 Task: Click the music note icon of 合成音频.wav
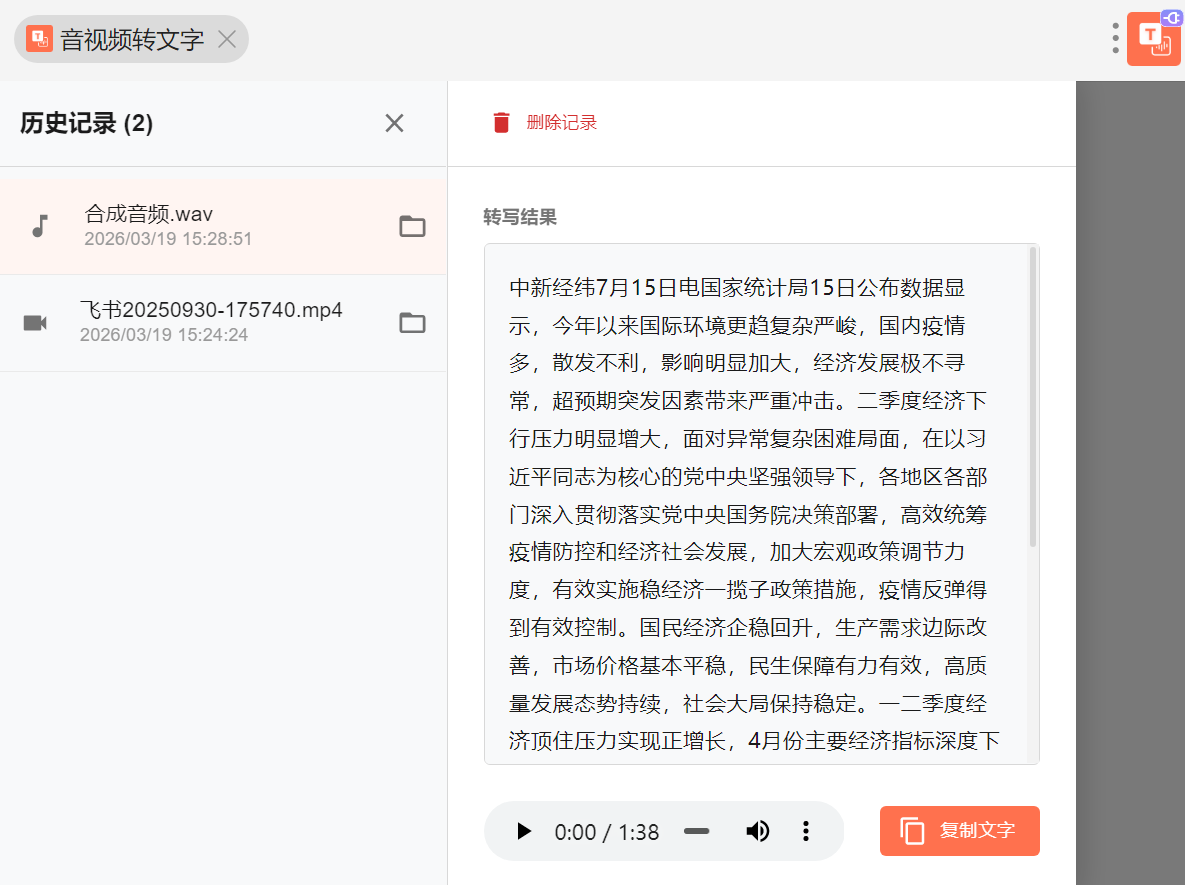[40, 226]
